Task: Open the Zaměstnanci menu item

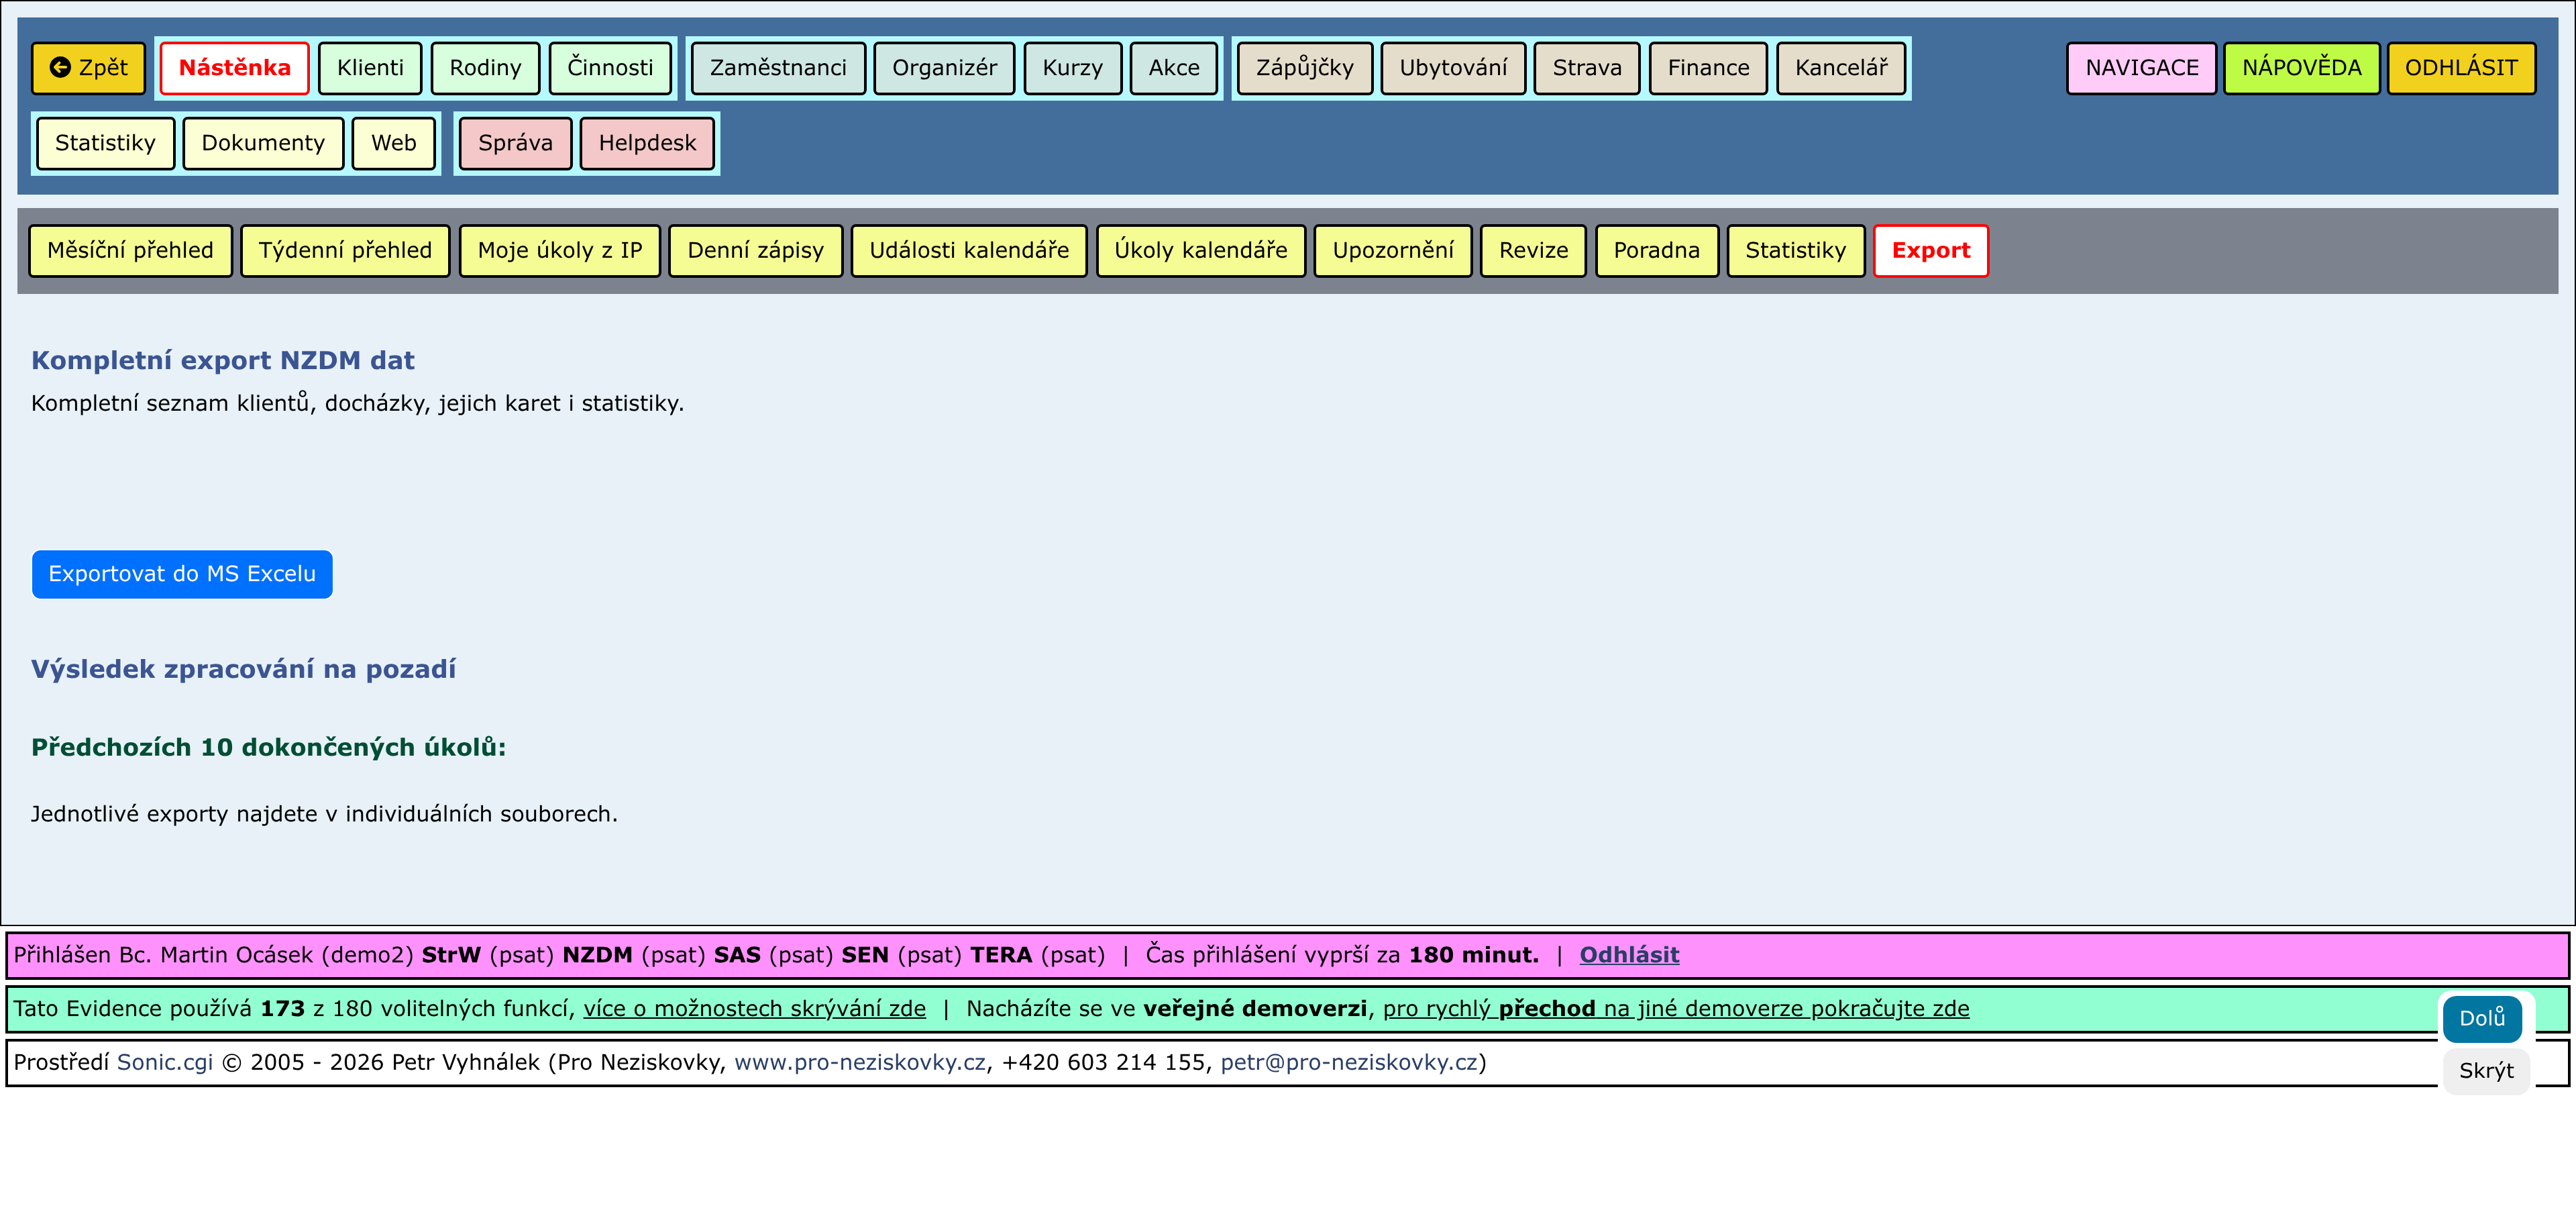Action: point(777,68)
